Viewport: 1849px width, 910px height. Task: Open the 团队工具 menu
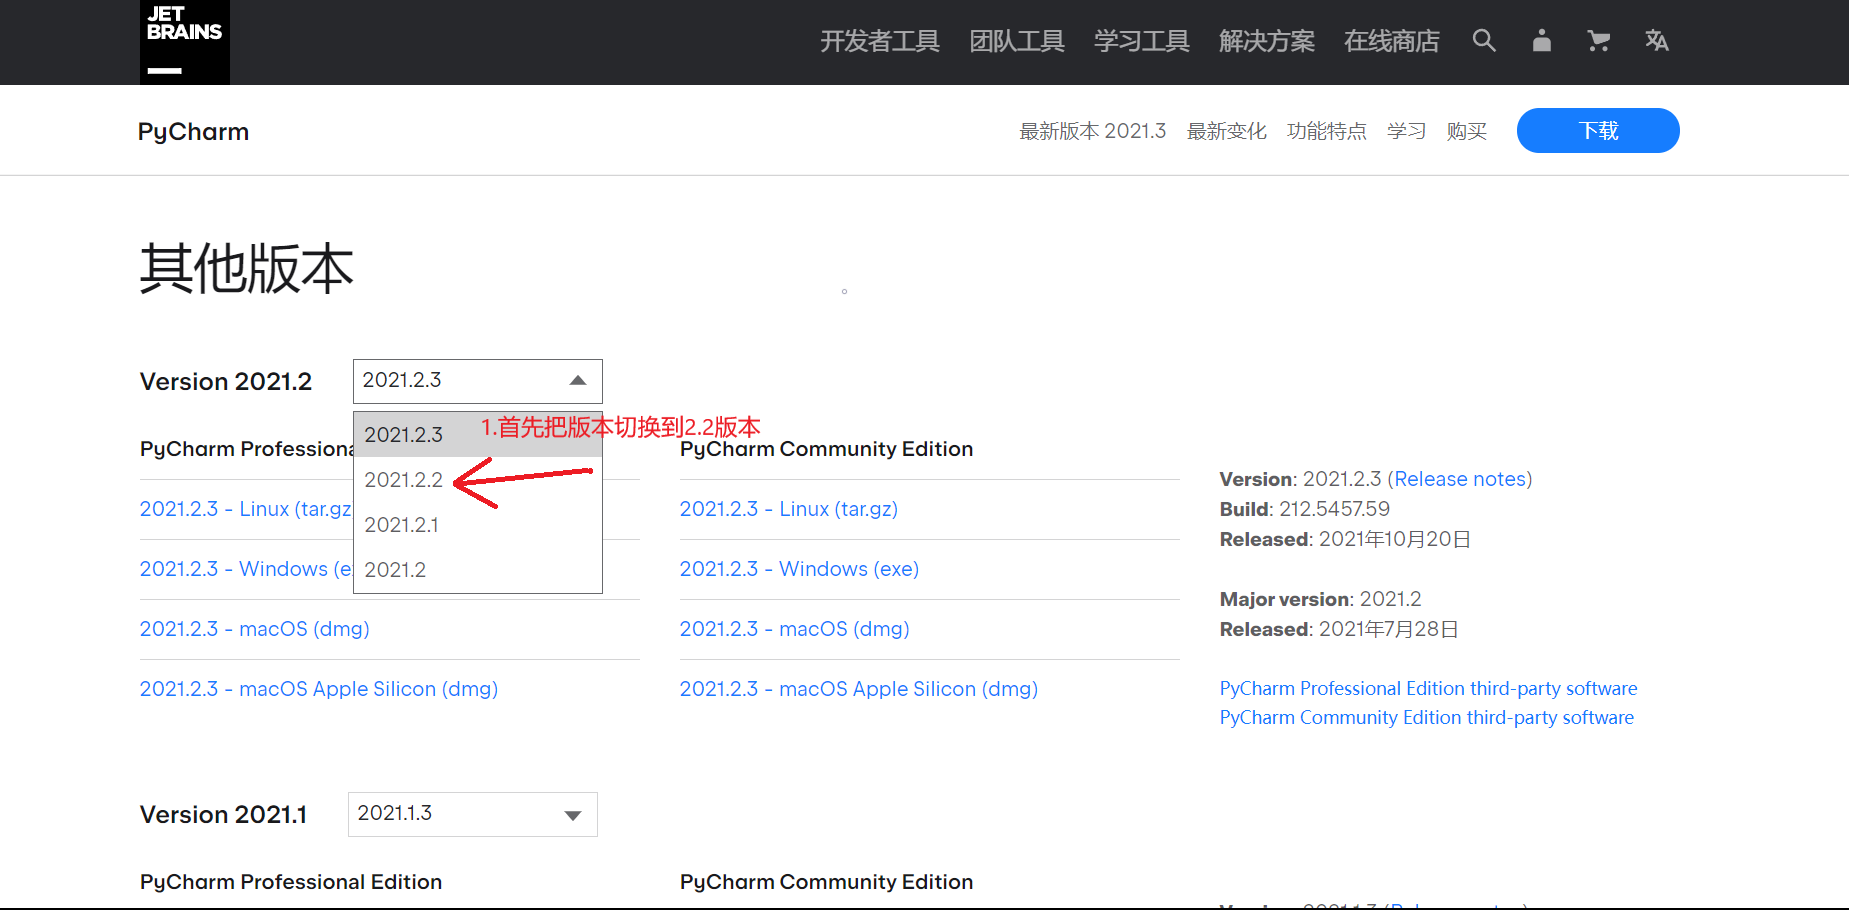1017,41
